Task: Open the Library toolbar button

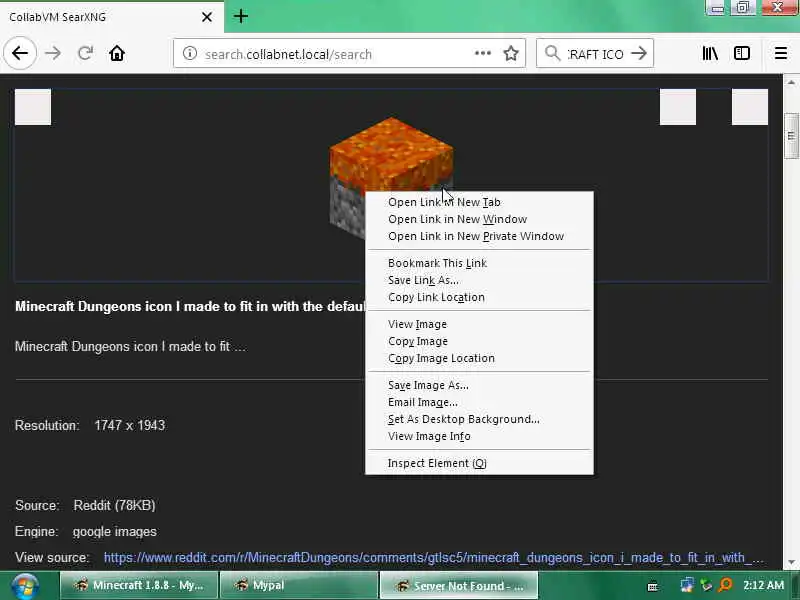Action: [710, 53]
